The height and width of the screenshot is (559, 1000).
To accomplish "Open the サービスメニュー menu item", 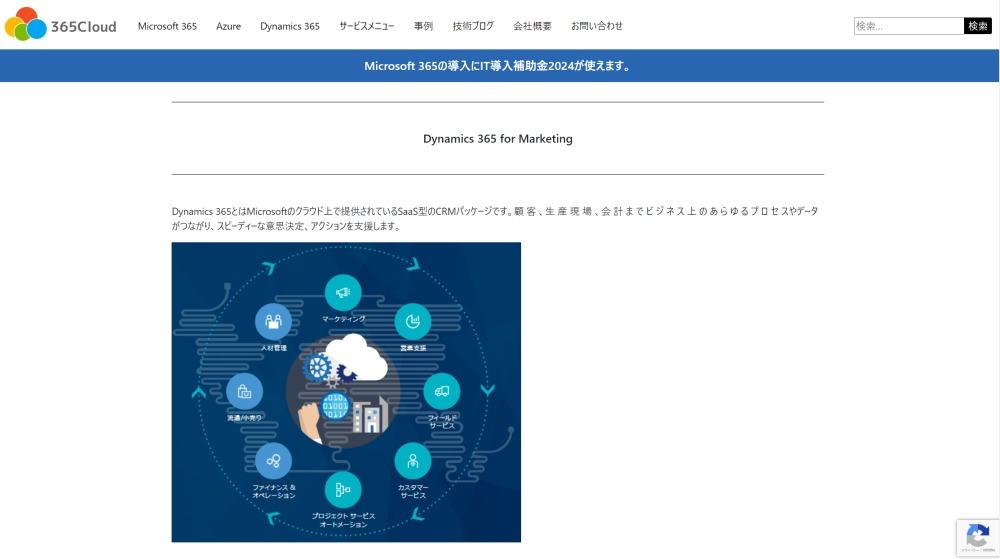I will pos(367,26).
